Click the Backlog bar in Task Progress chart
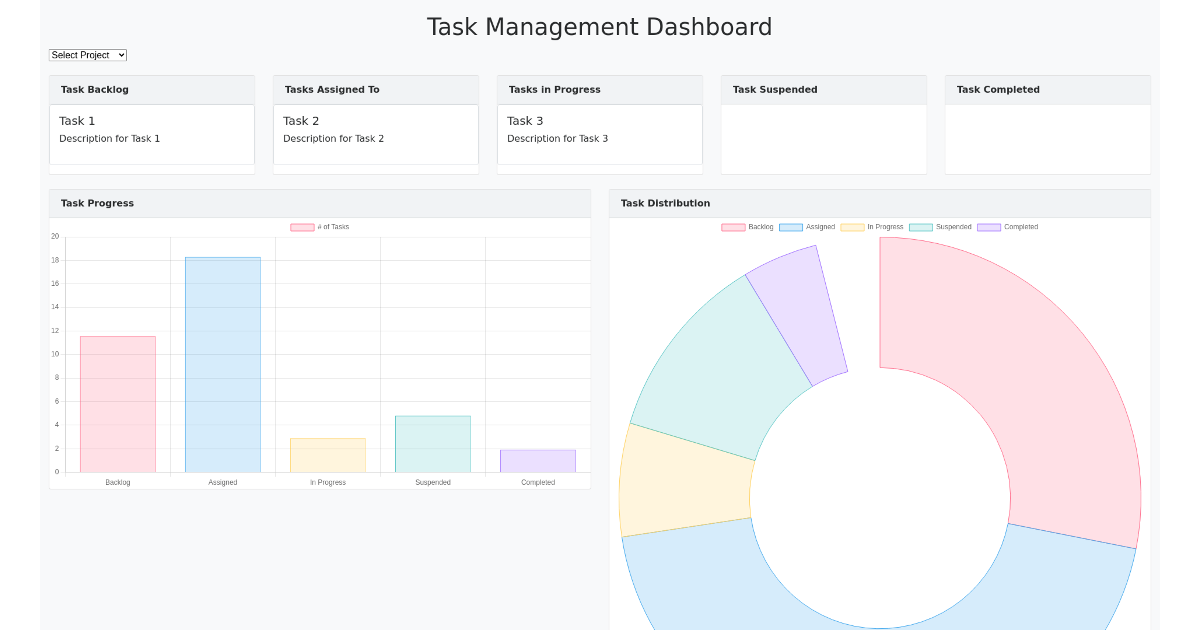Viewport: 1200px width, 630px height. [117, 400]
